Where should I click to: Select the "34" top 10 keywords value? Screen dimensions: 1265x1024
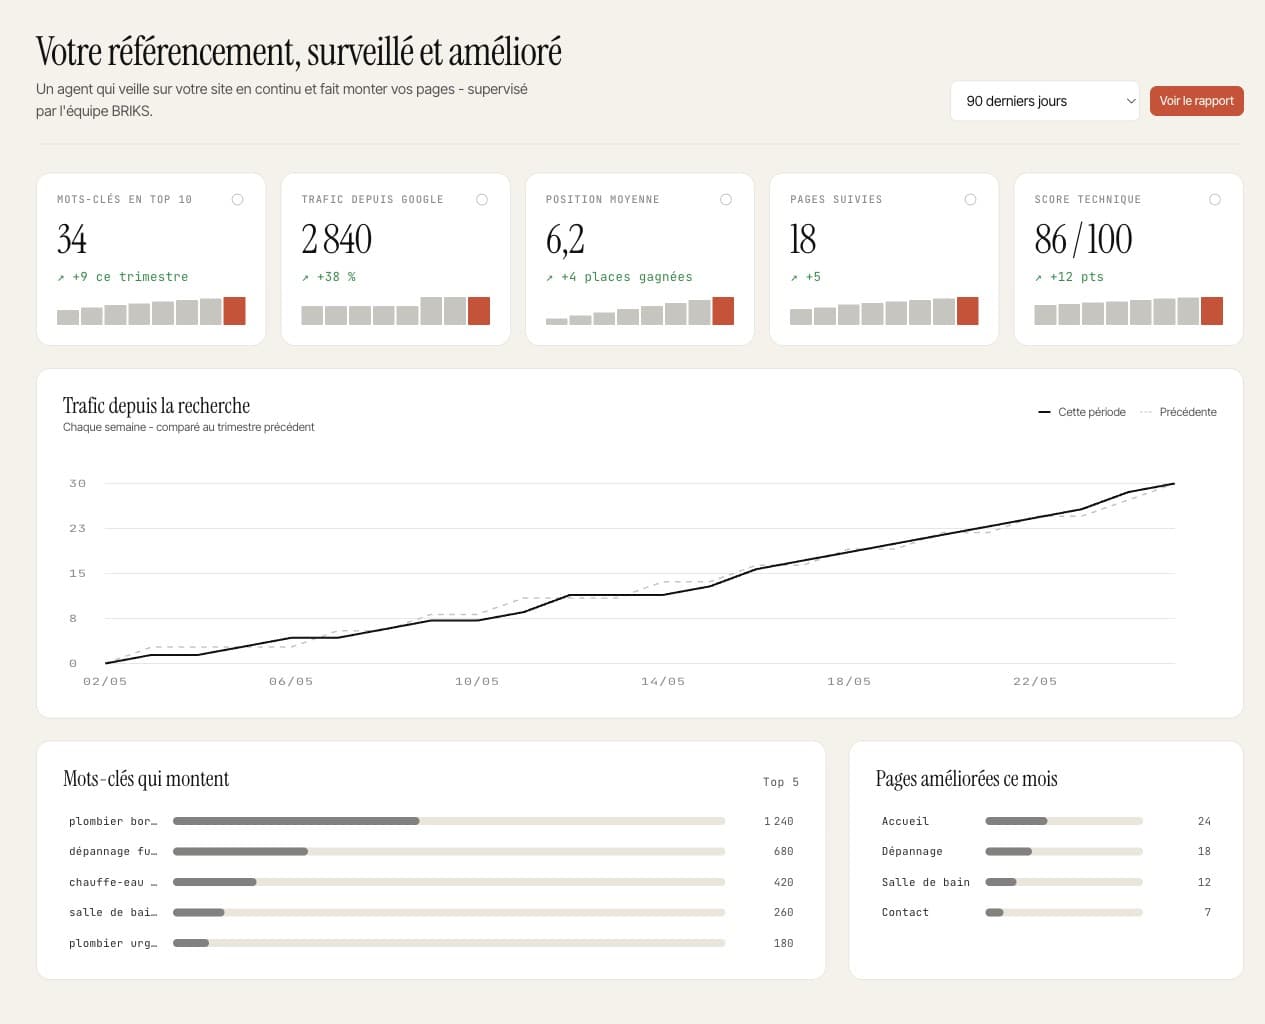click(72, 240)
